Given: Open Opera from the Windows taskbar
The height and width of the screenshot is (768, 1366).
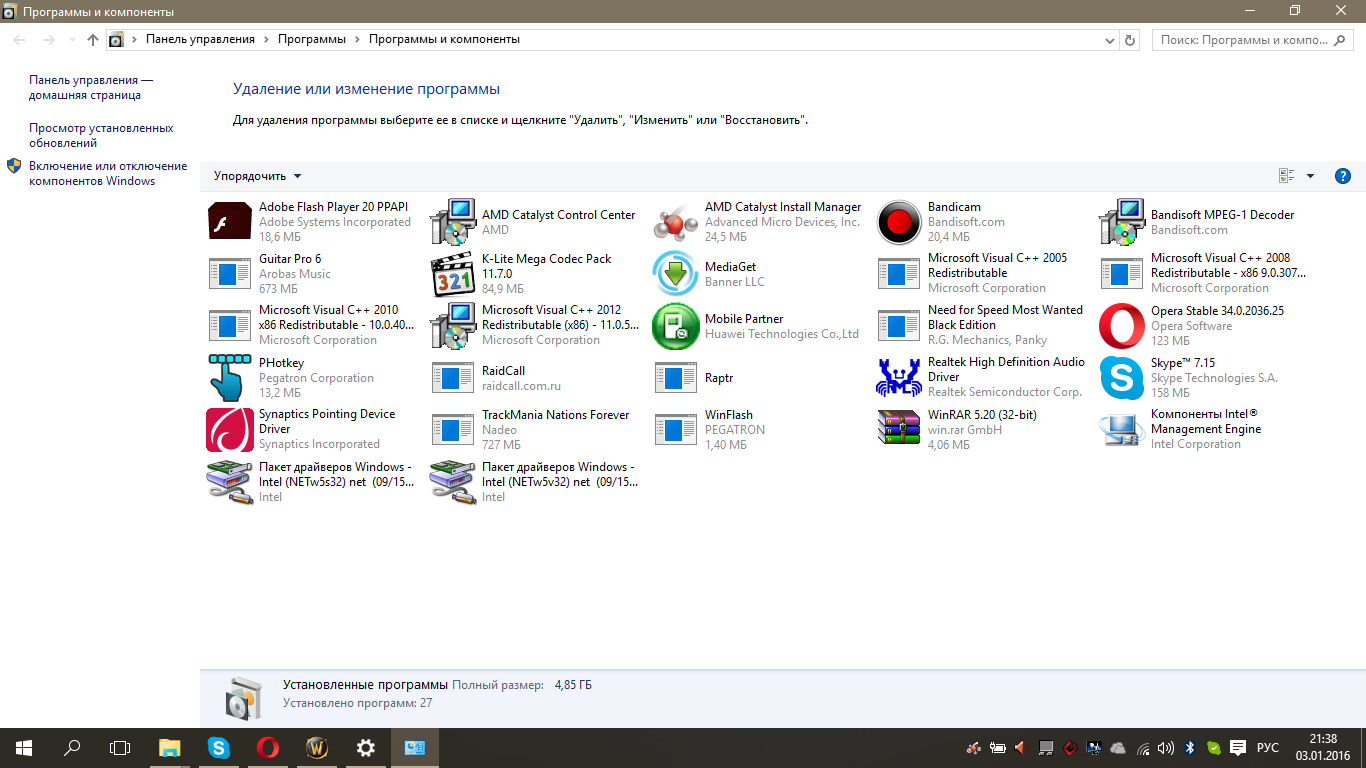Looking at the screenshot, I should coord(267,748).
